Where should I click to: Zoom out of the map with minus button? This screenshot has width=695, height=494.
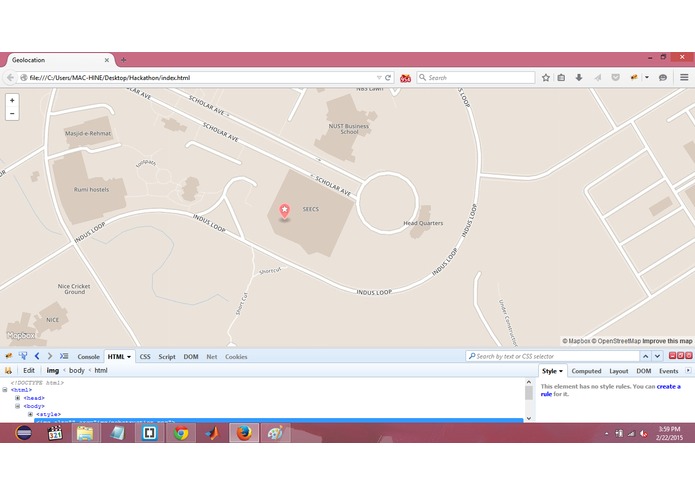click(12, 113)
